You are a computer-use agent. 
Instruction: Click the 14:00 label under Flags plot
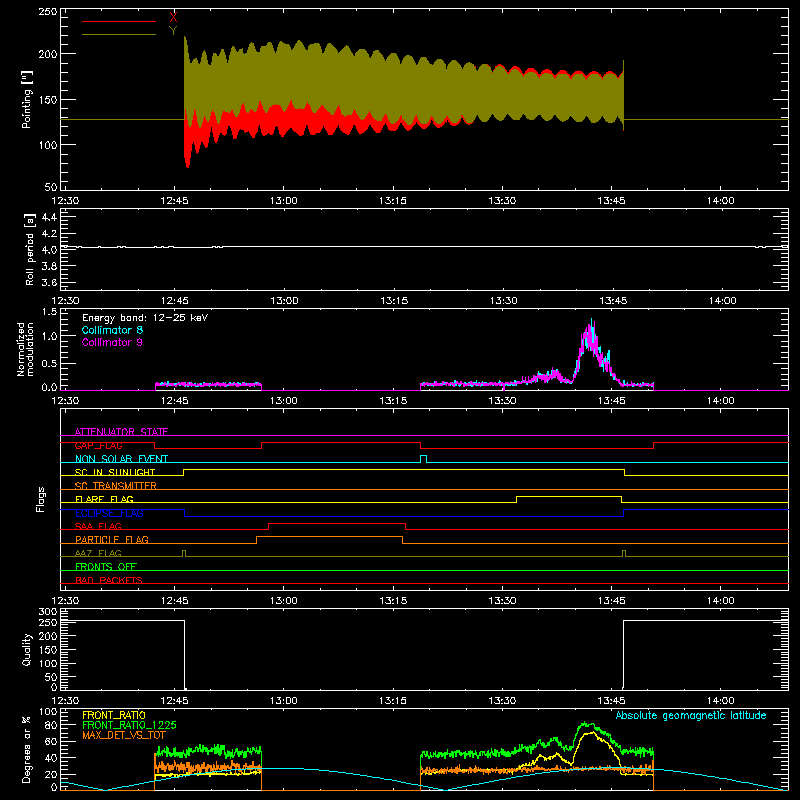[x=721, y=601]
